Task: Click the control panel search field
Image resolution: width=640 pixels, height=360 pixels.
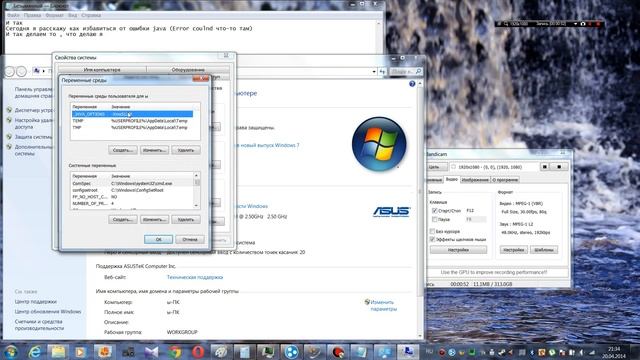Action: (406, 71)
